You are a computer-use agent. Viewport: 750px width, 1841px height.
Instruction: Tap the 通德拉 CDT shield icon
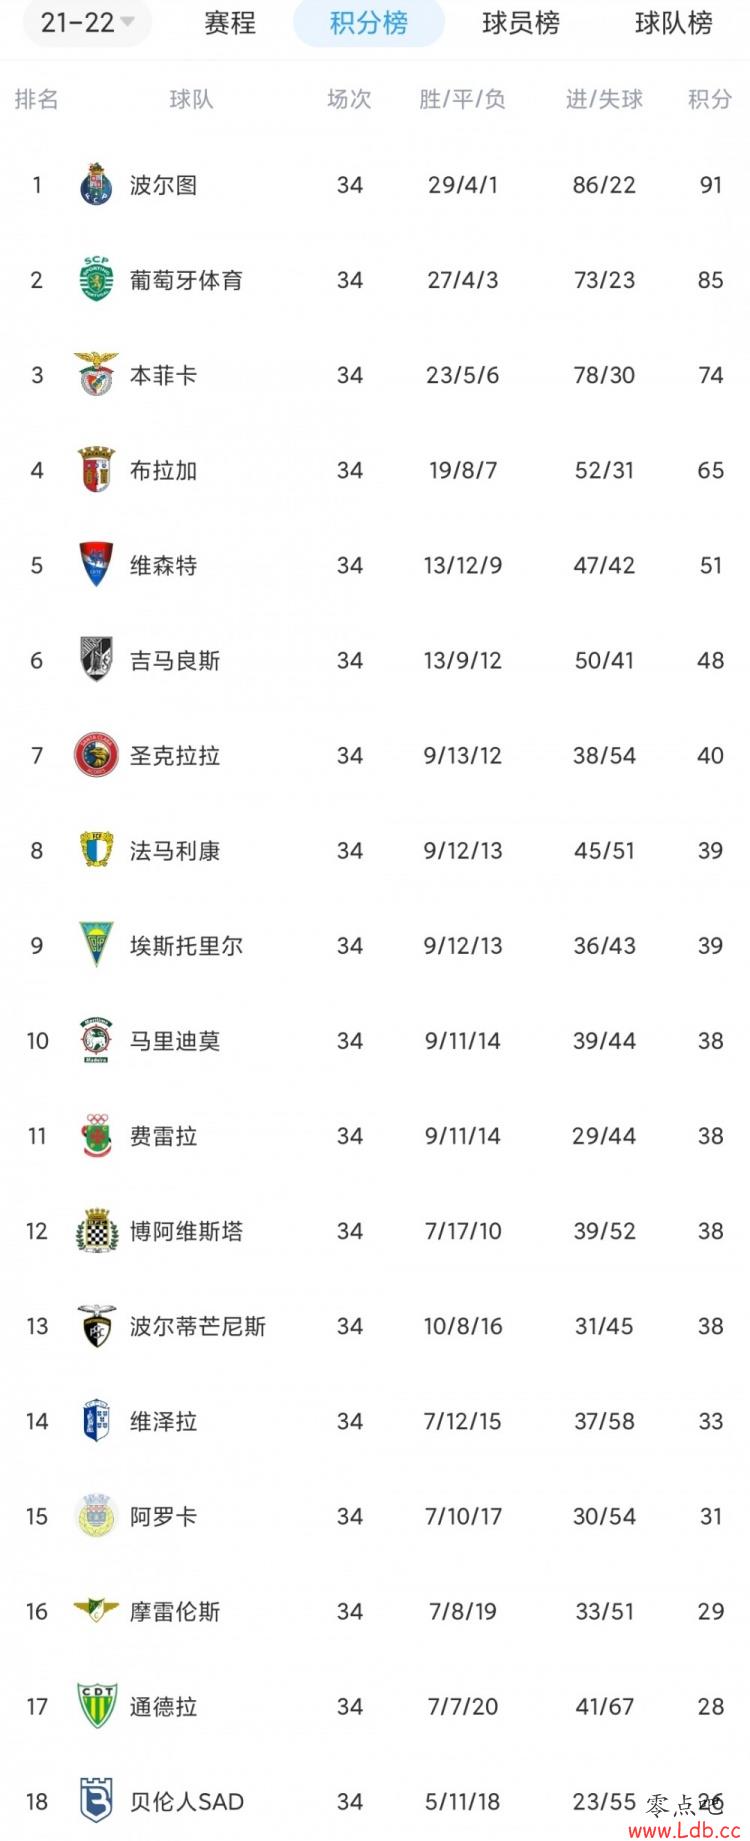pyautogui.click(x=96, y=1706)
